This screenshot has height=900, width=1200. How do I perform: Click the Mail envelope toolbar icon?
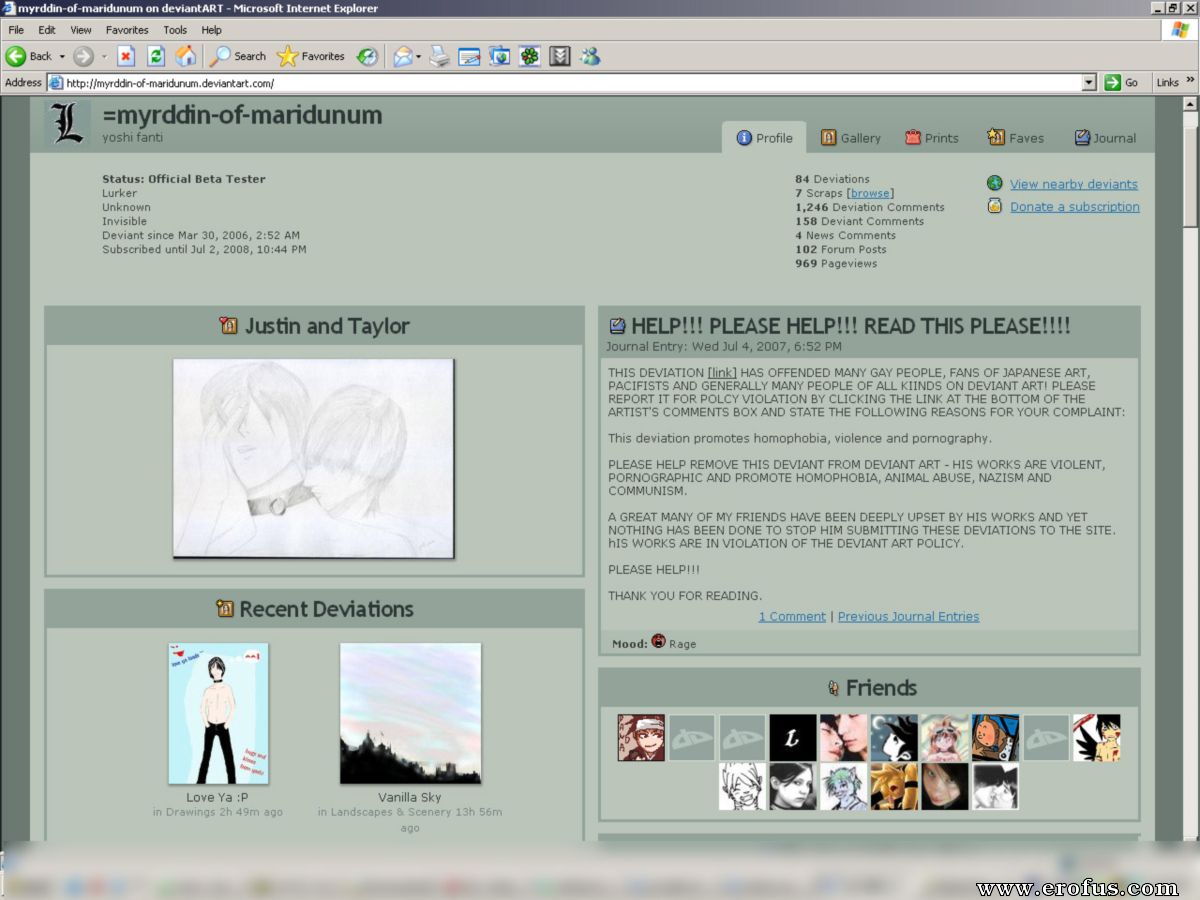click(402, 56)
